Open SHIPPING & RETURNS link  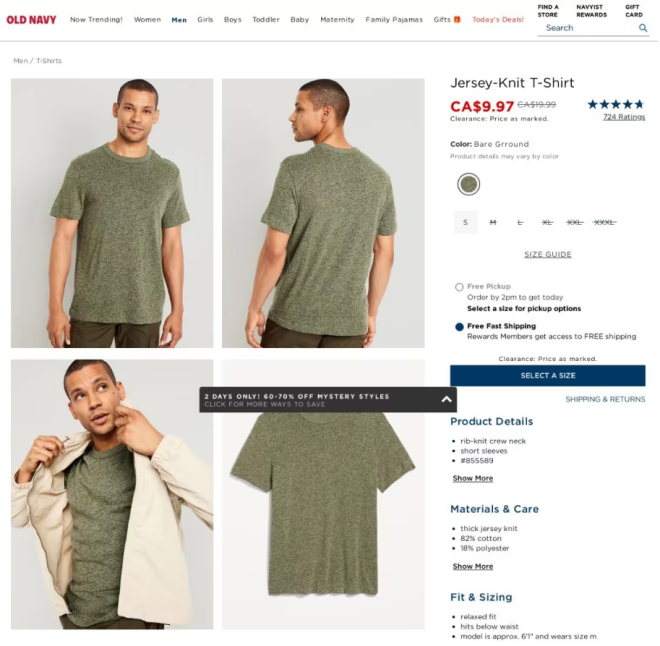pos(606,399)
